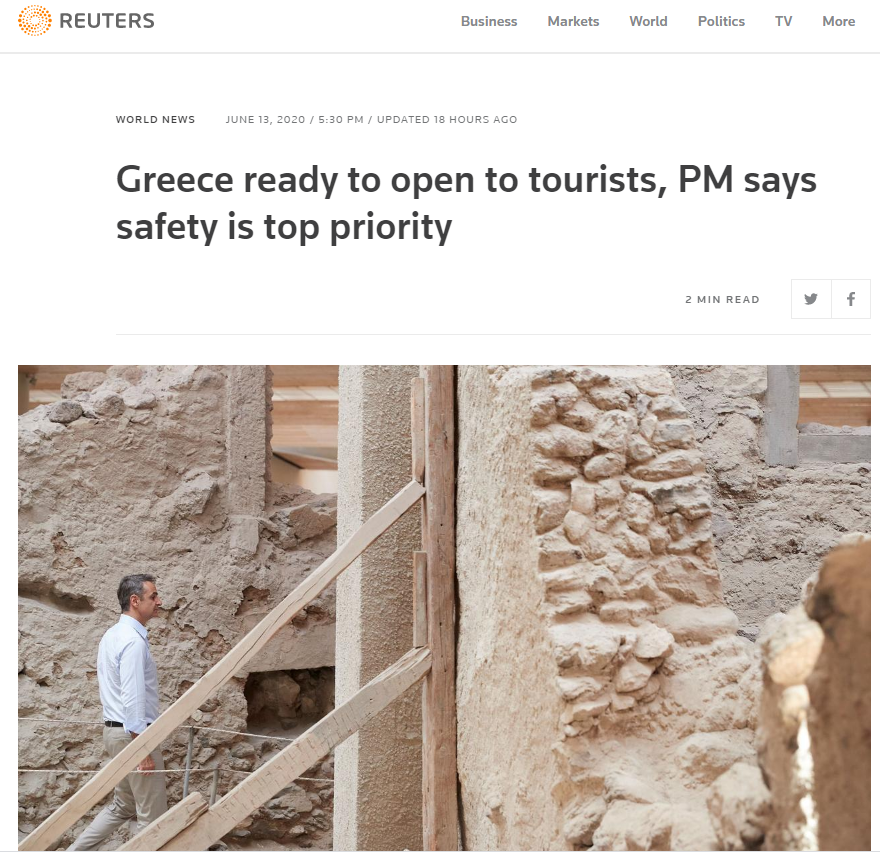This screenshot has height=853, width=880.
Task: Click the wooden support beam in photo
Action: pos(441,608)
